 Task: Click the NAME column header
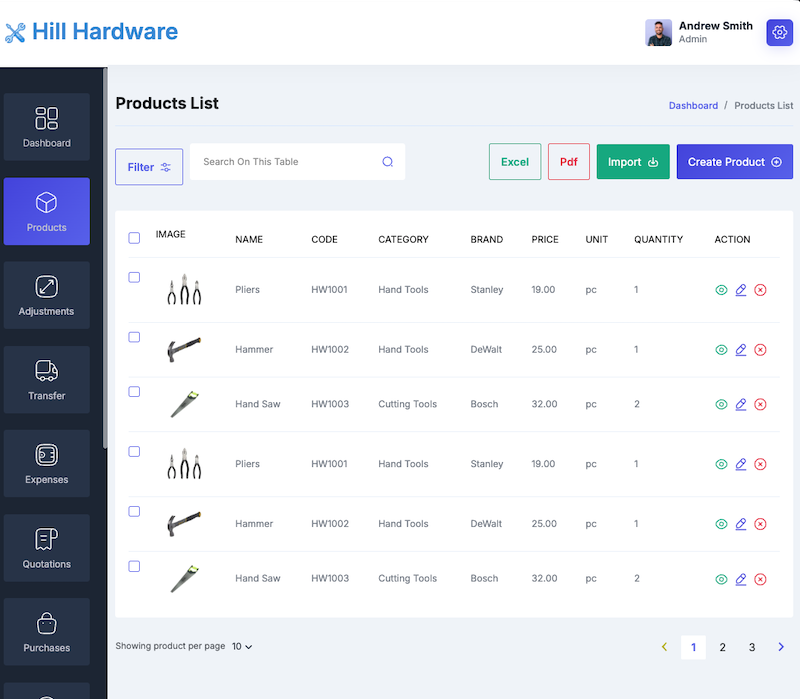click(x=249, y=239)
